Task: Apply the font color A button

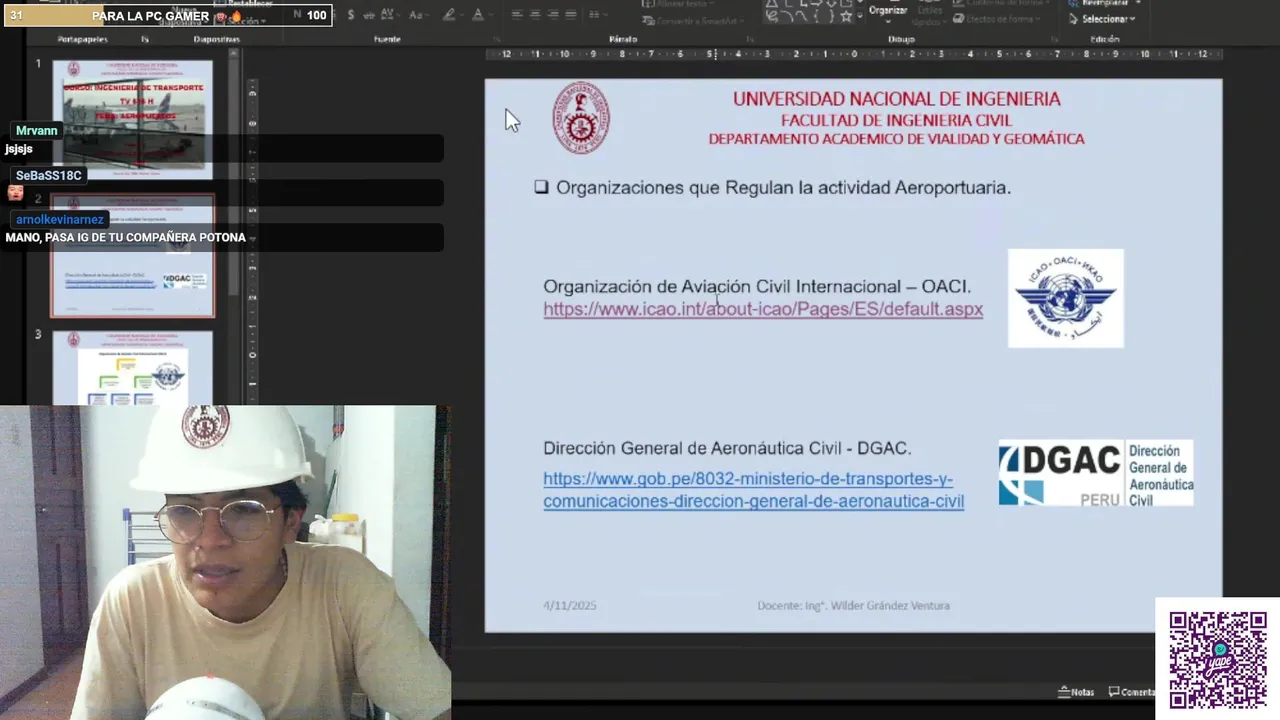Action: (x=478, y=15)
